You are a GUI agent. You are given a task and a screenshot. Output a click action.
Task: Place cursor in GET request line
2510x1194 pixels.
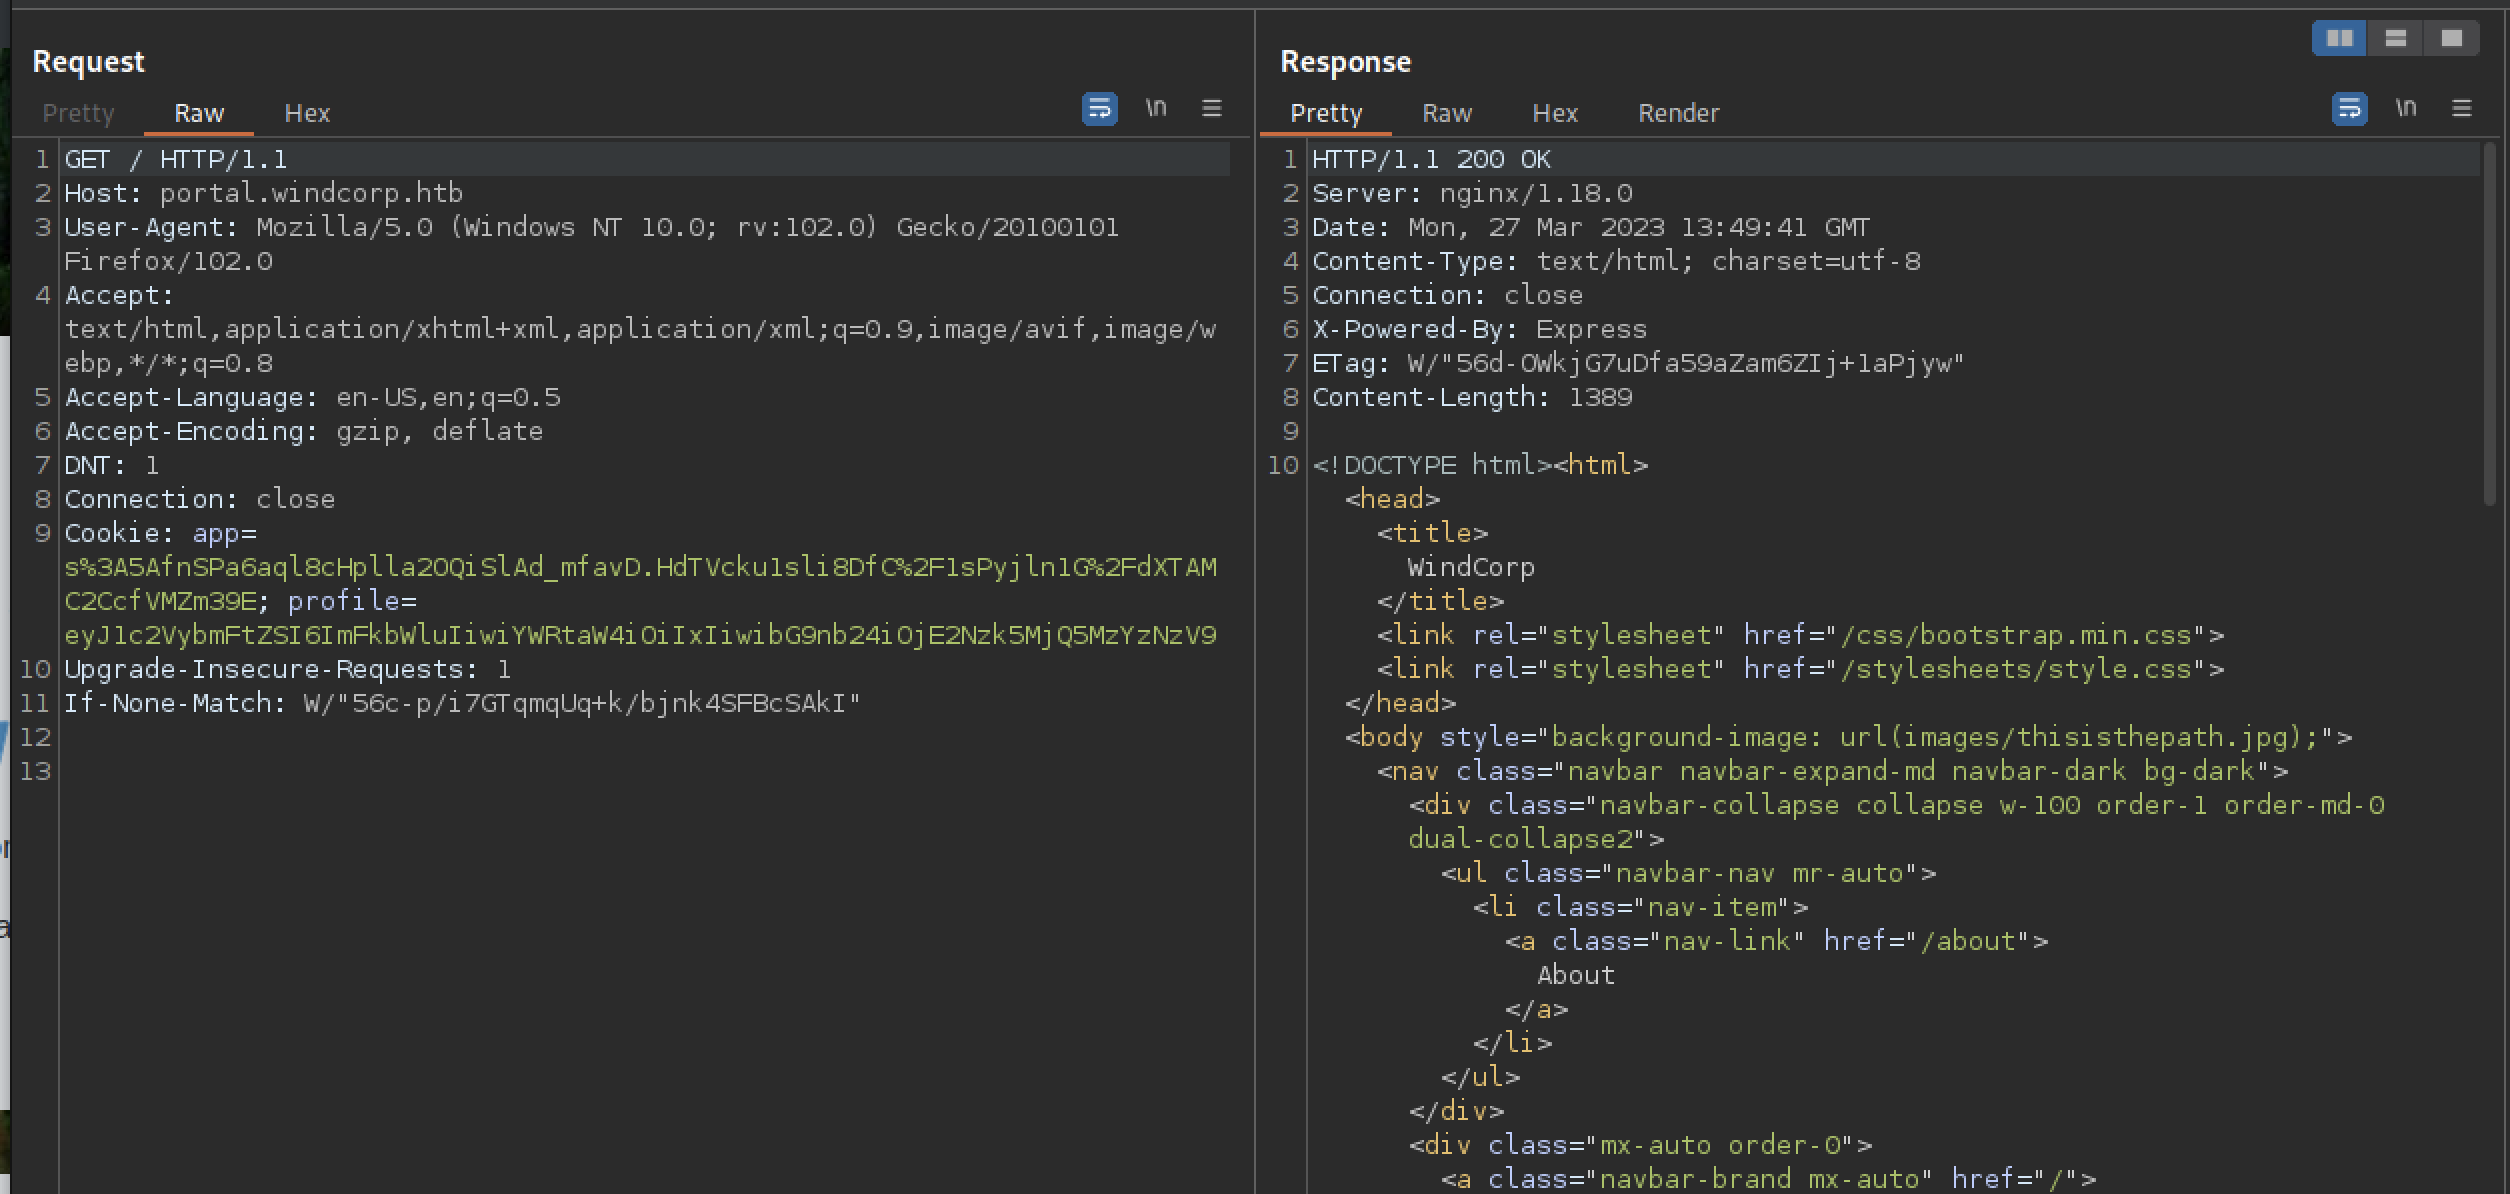[176, 159]
